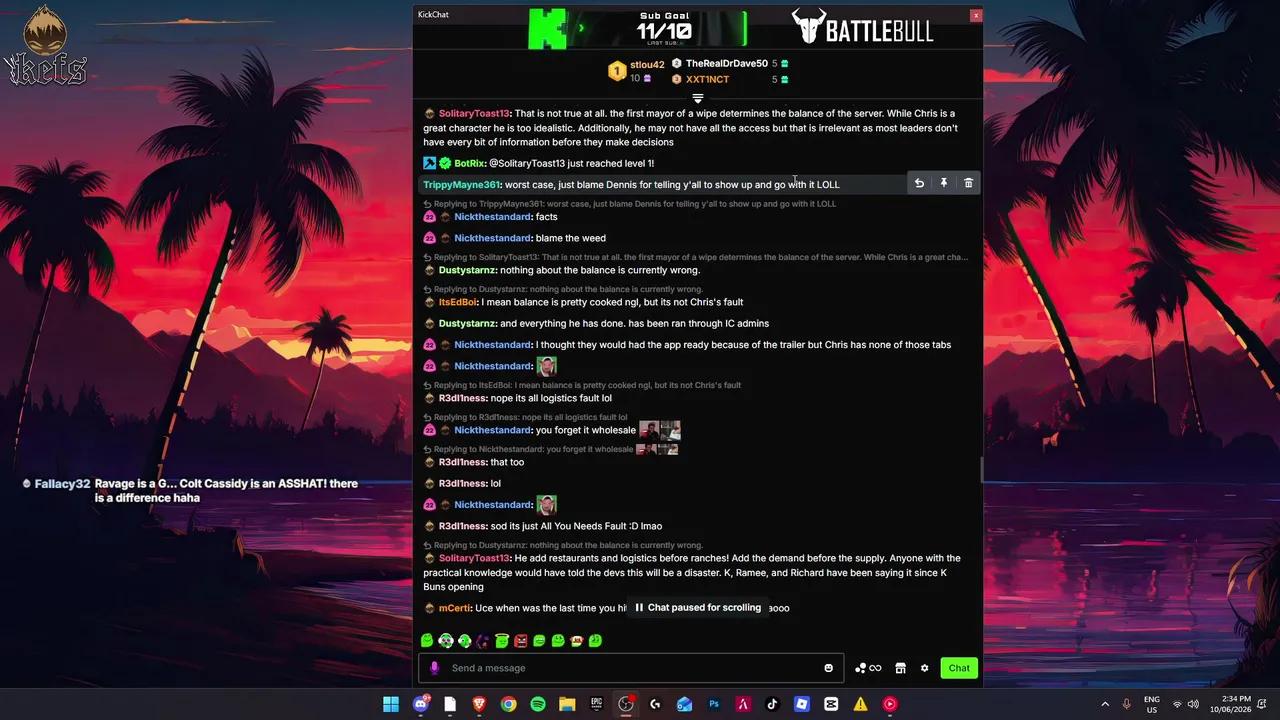Click the Send a message input field
The image size is (1280, 720).
(x=630, y=668)
